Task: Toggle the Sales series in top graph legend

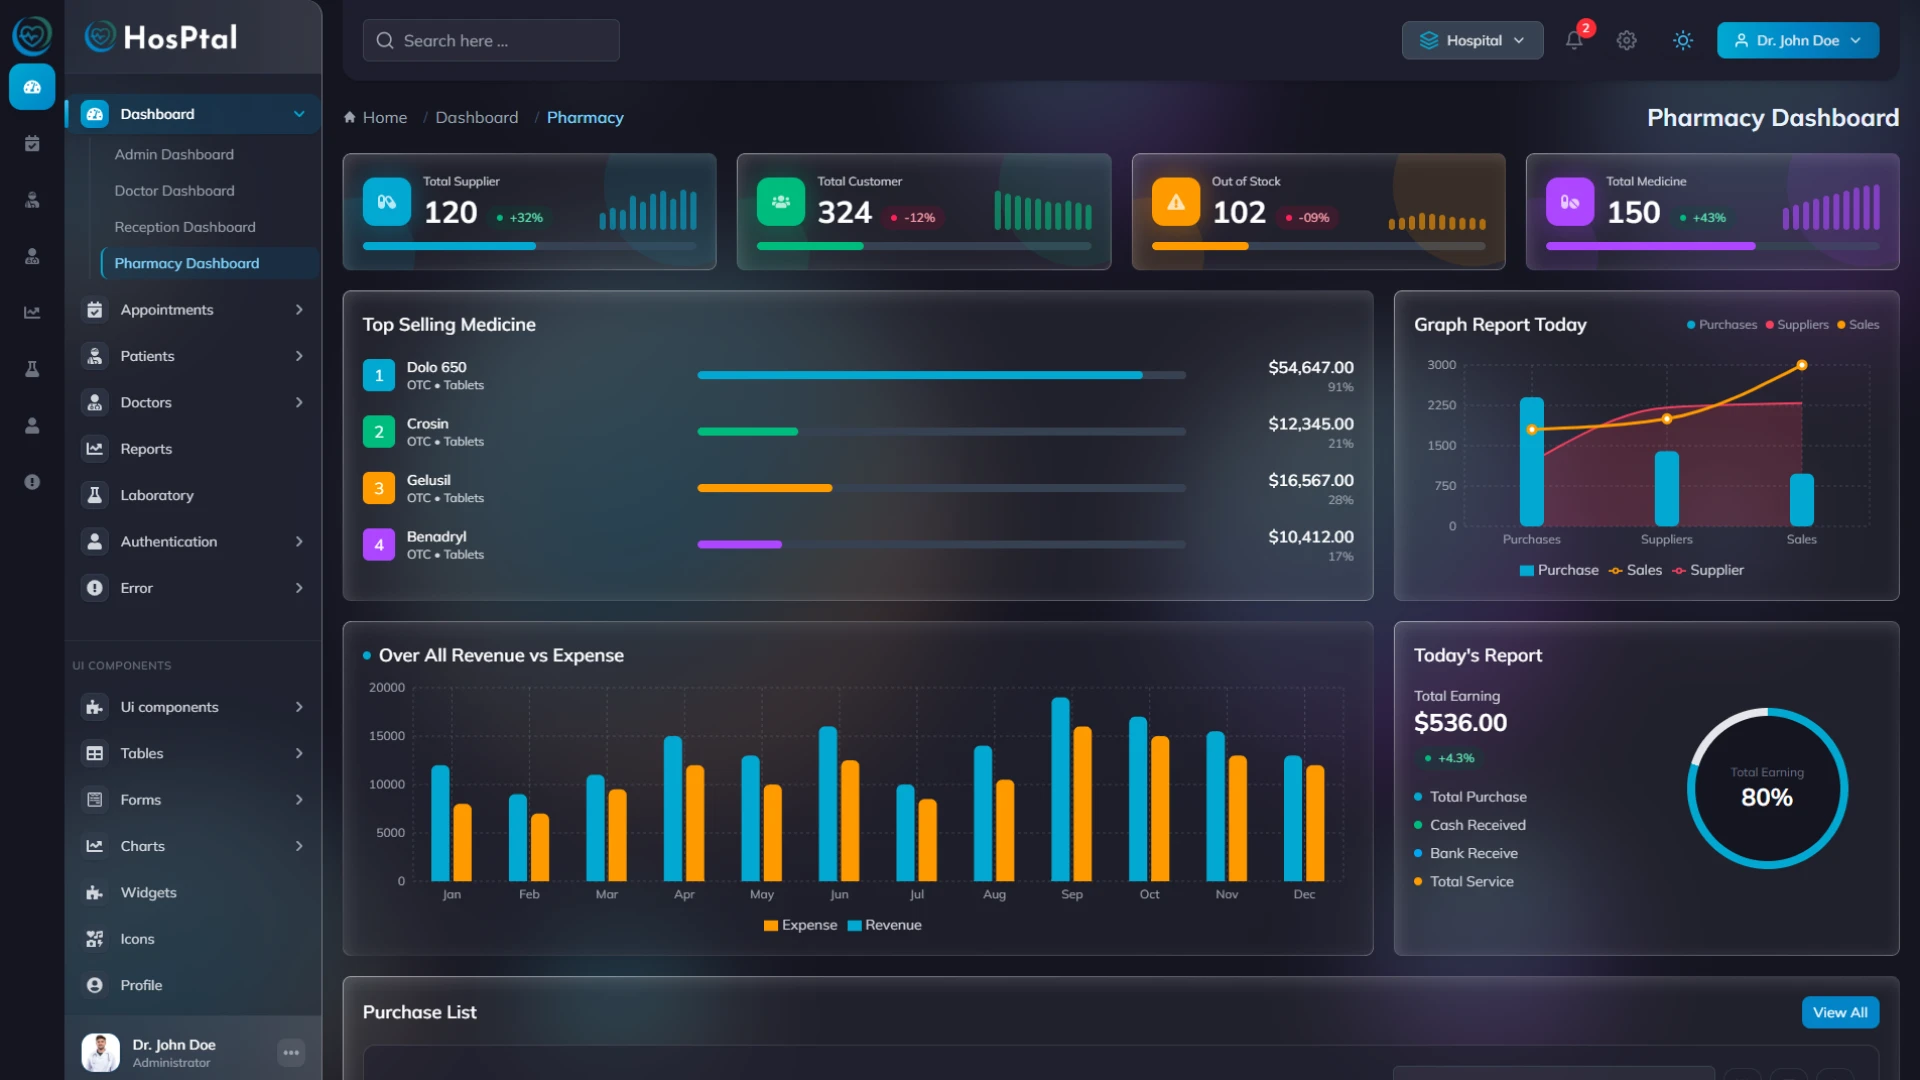Action: click(x=1858, y=325)
